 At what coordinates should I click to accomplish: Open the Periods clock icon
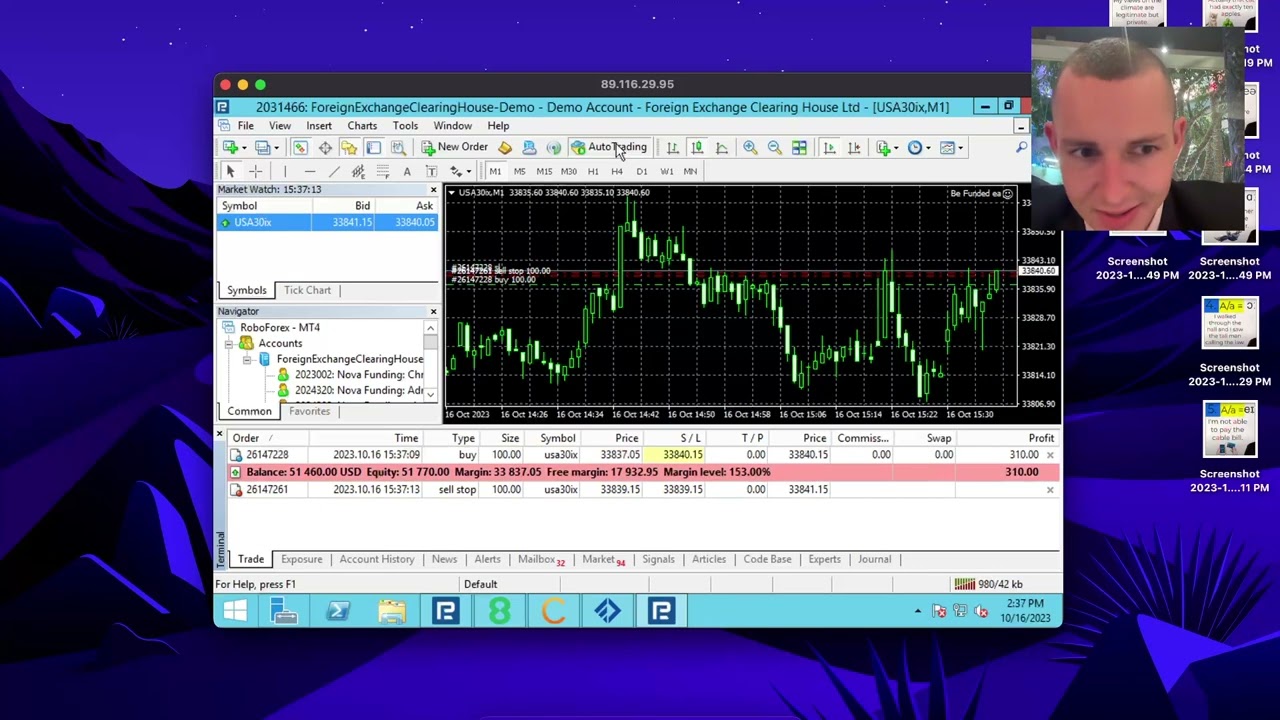(915, 148)
